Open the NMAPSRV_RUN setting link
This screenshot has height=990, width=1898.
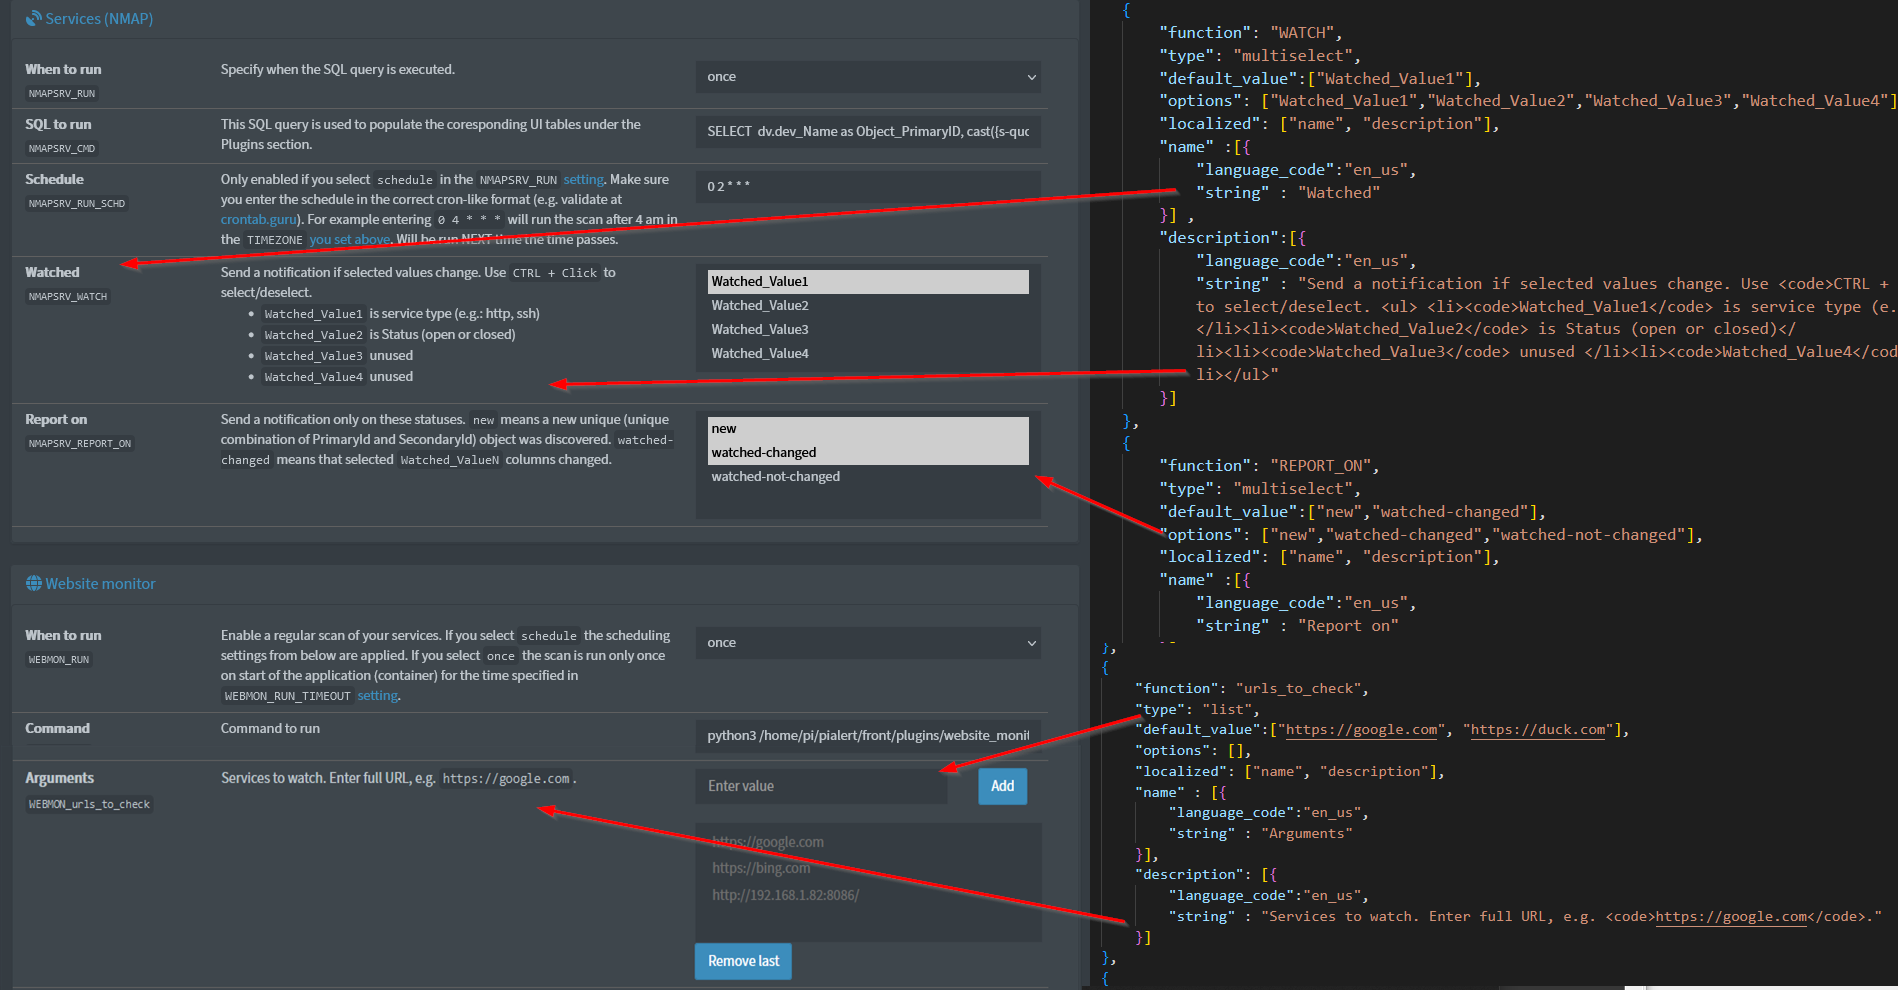tap(583, 180)
